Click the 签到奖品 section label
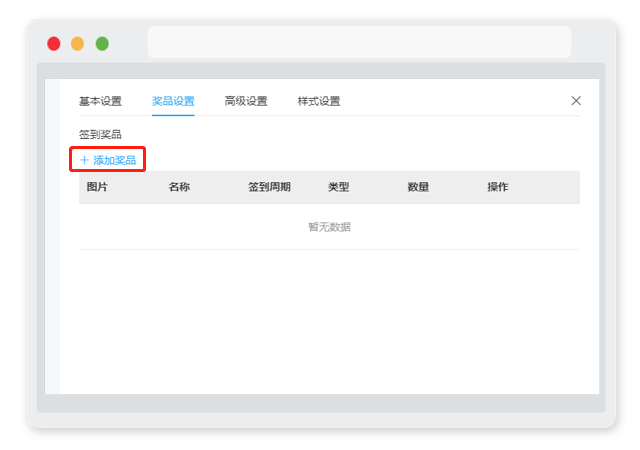 coord(100,134)
